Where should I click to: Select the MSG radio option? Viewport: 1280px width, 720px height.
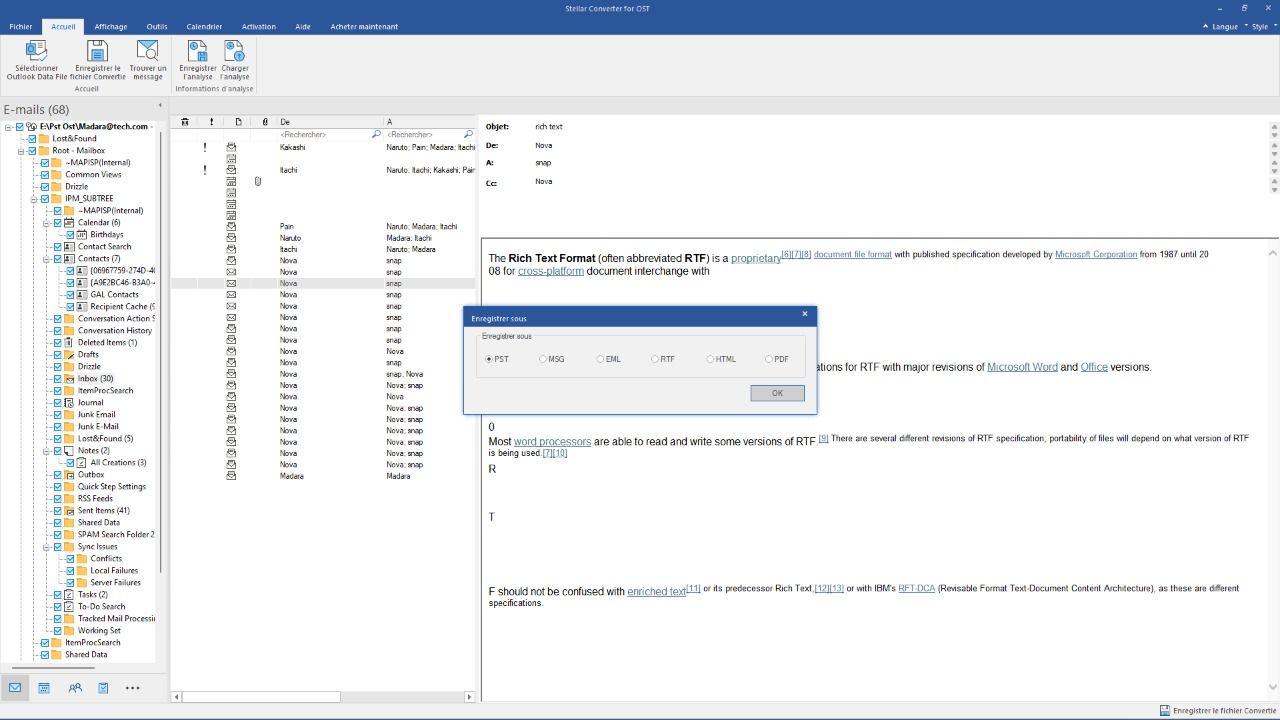pyautogui.click(x=543, y=359)
